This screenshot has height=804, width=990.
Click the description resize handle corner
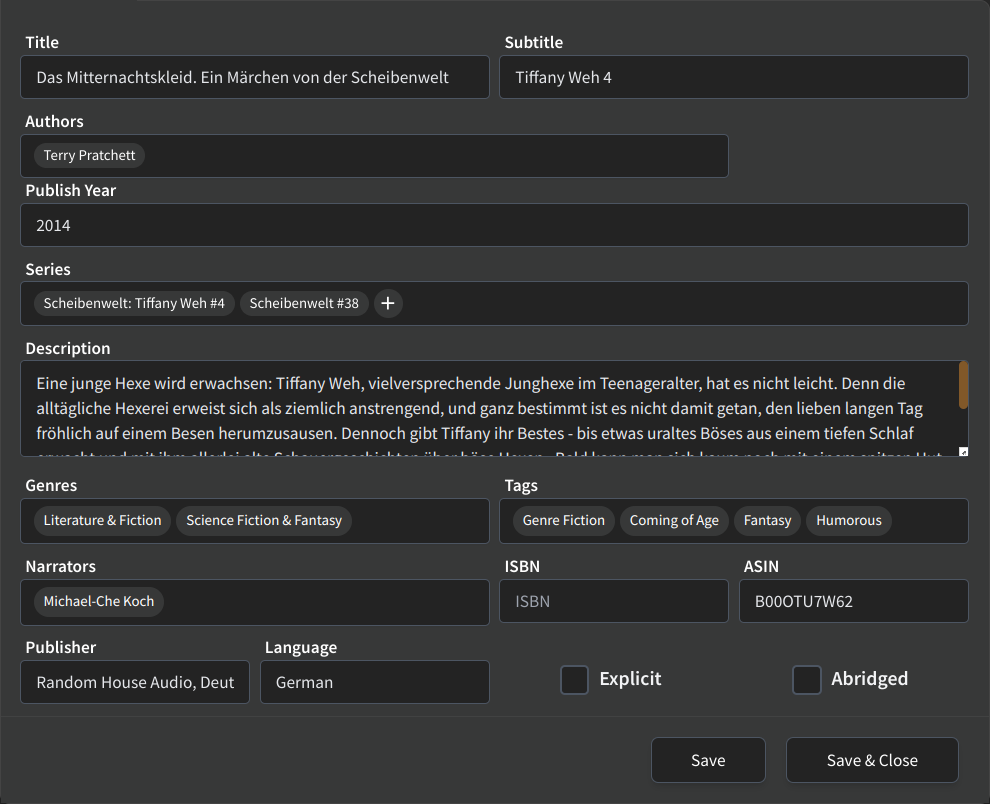click(963, 452)
